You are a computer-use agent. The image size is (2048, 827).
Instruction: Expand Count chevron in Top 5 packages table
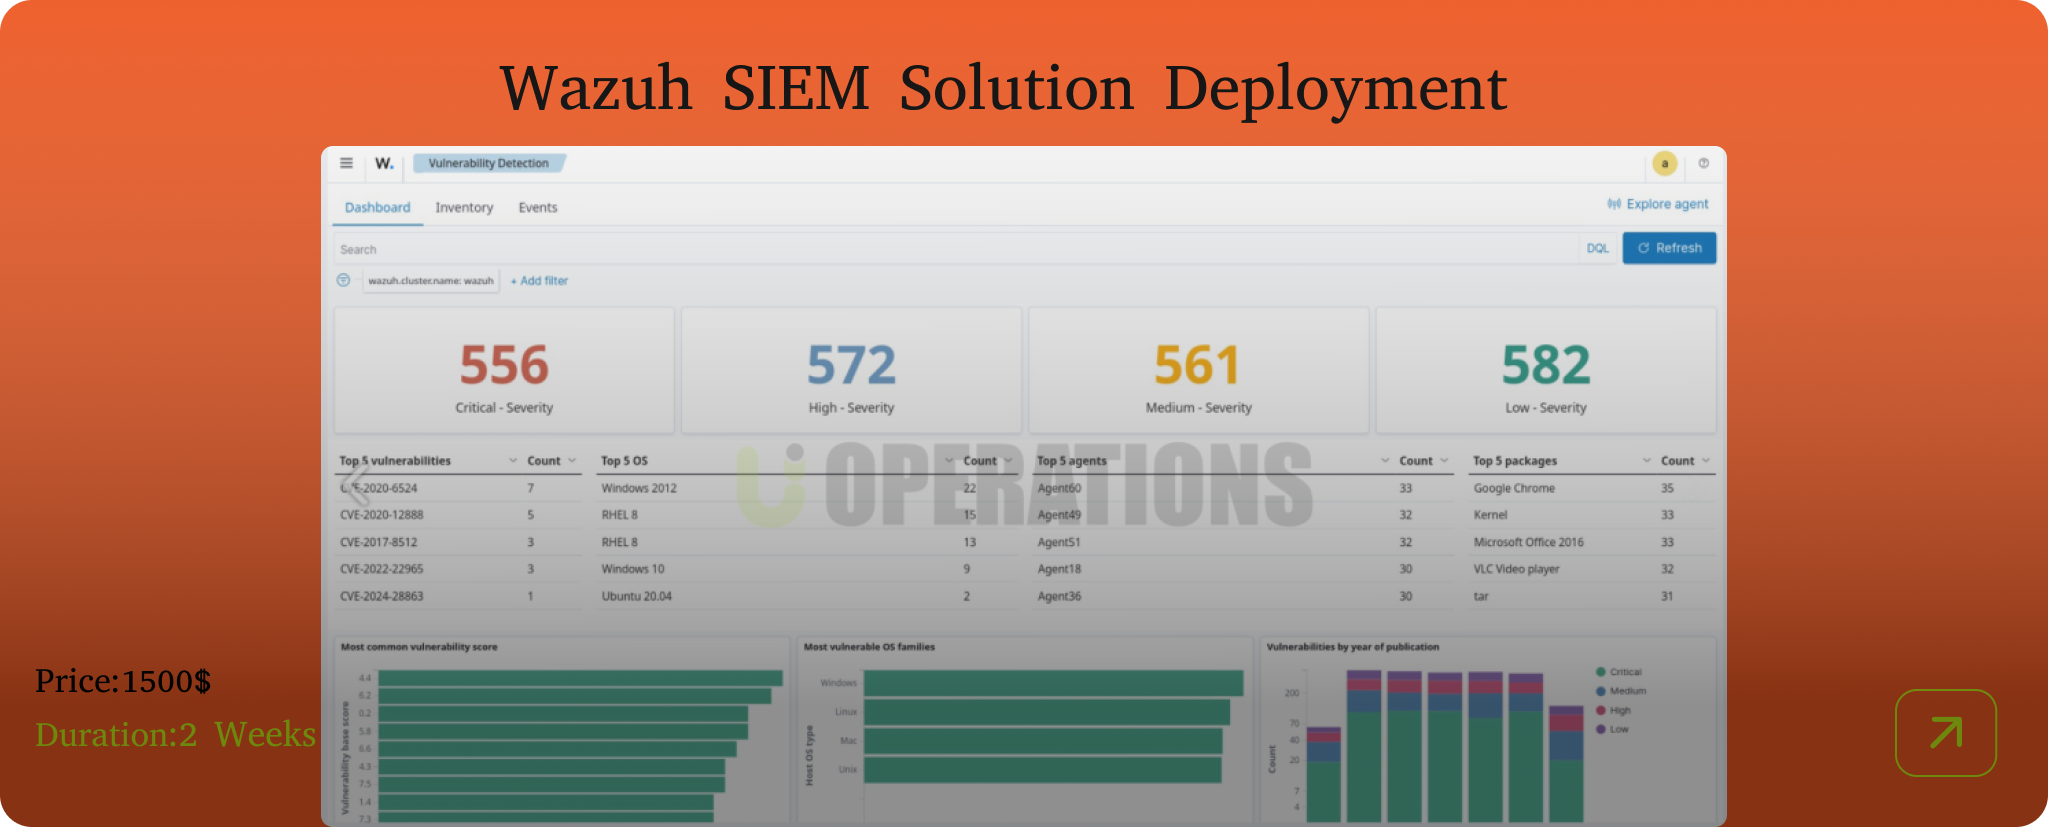click(x=1706, y=461)
